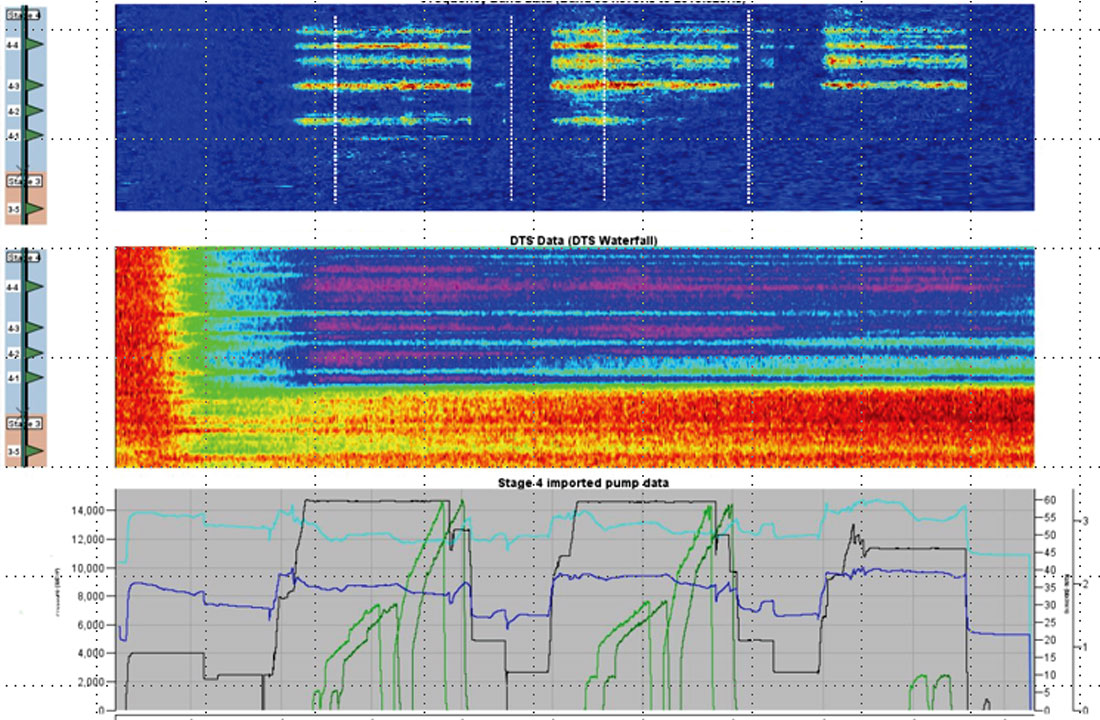This screenshot has height=720, width=1100.
Task: Click inside the pump data chart area
Action: 575,600
